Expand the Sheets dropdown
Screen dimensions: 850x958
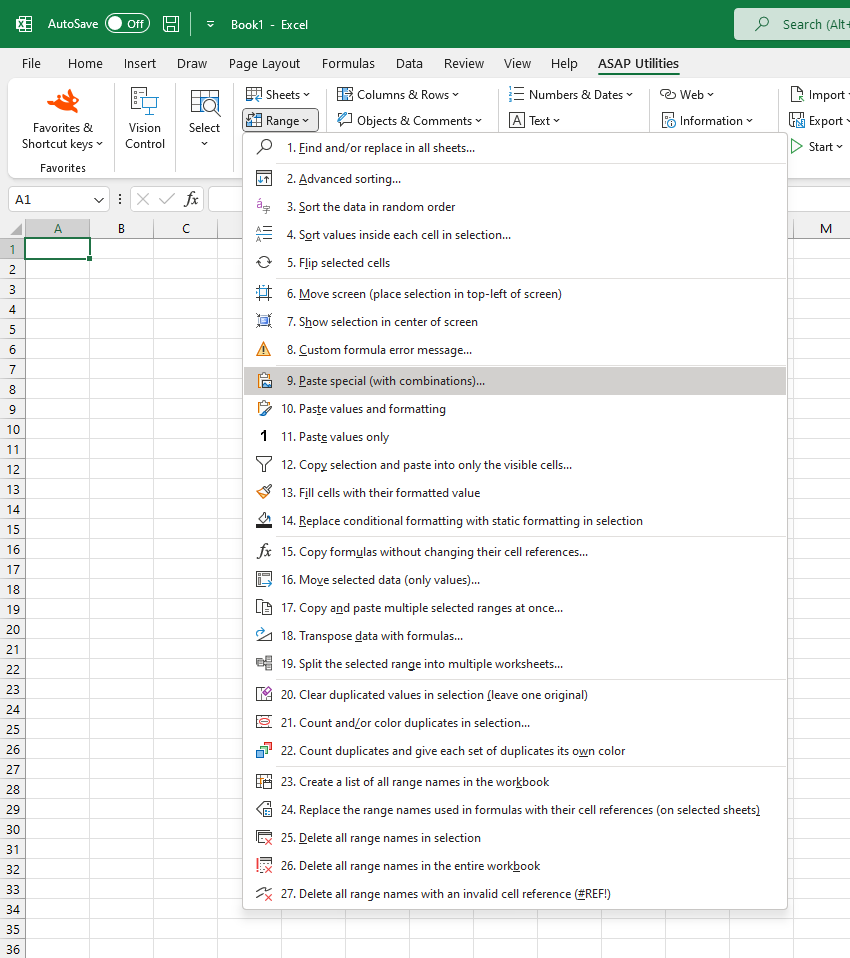click(x=278, y=95)
